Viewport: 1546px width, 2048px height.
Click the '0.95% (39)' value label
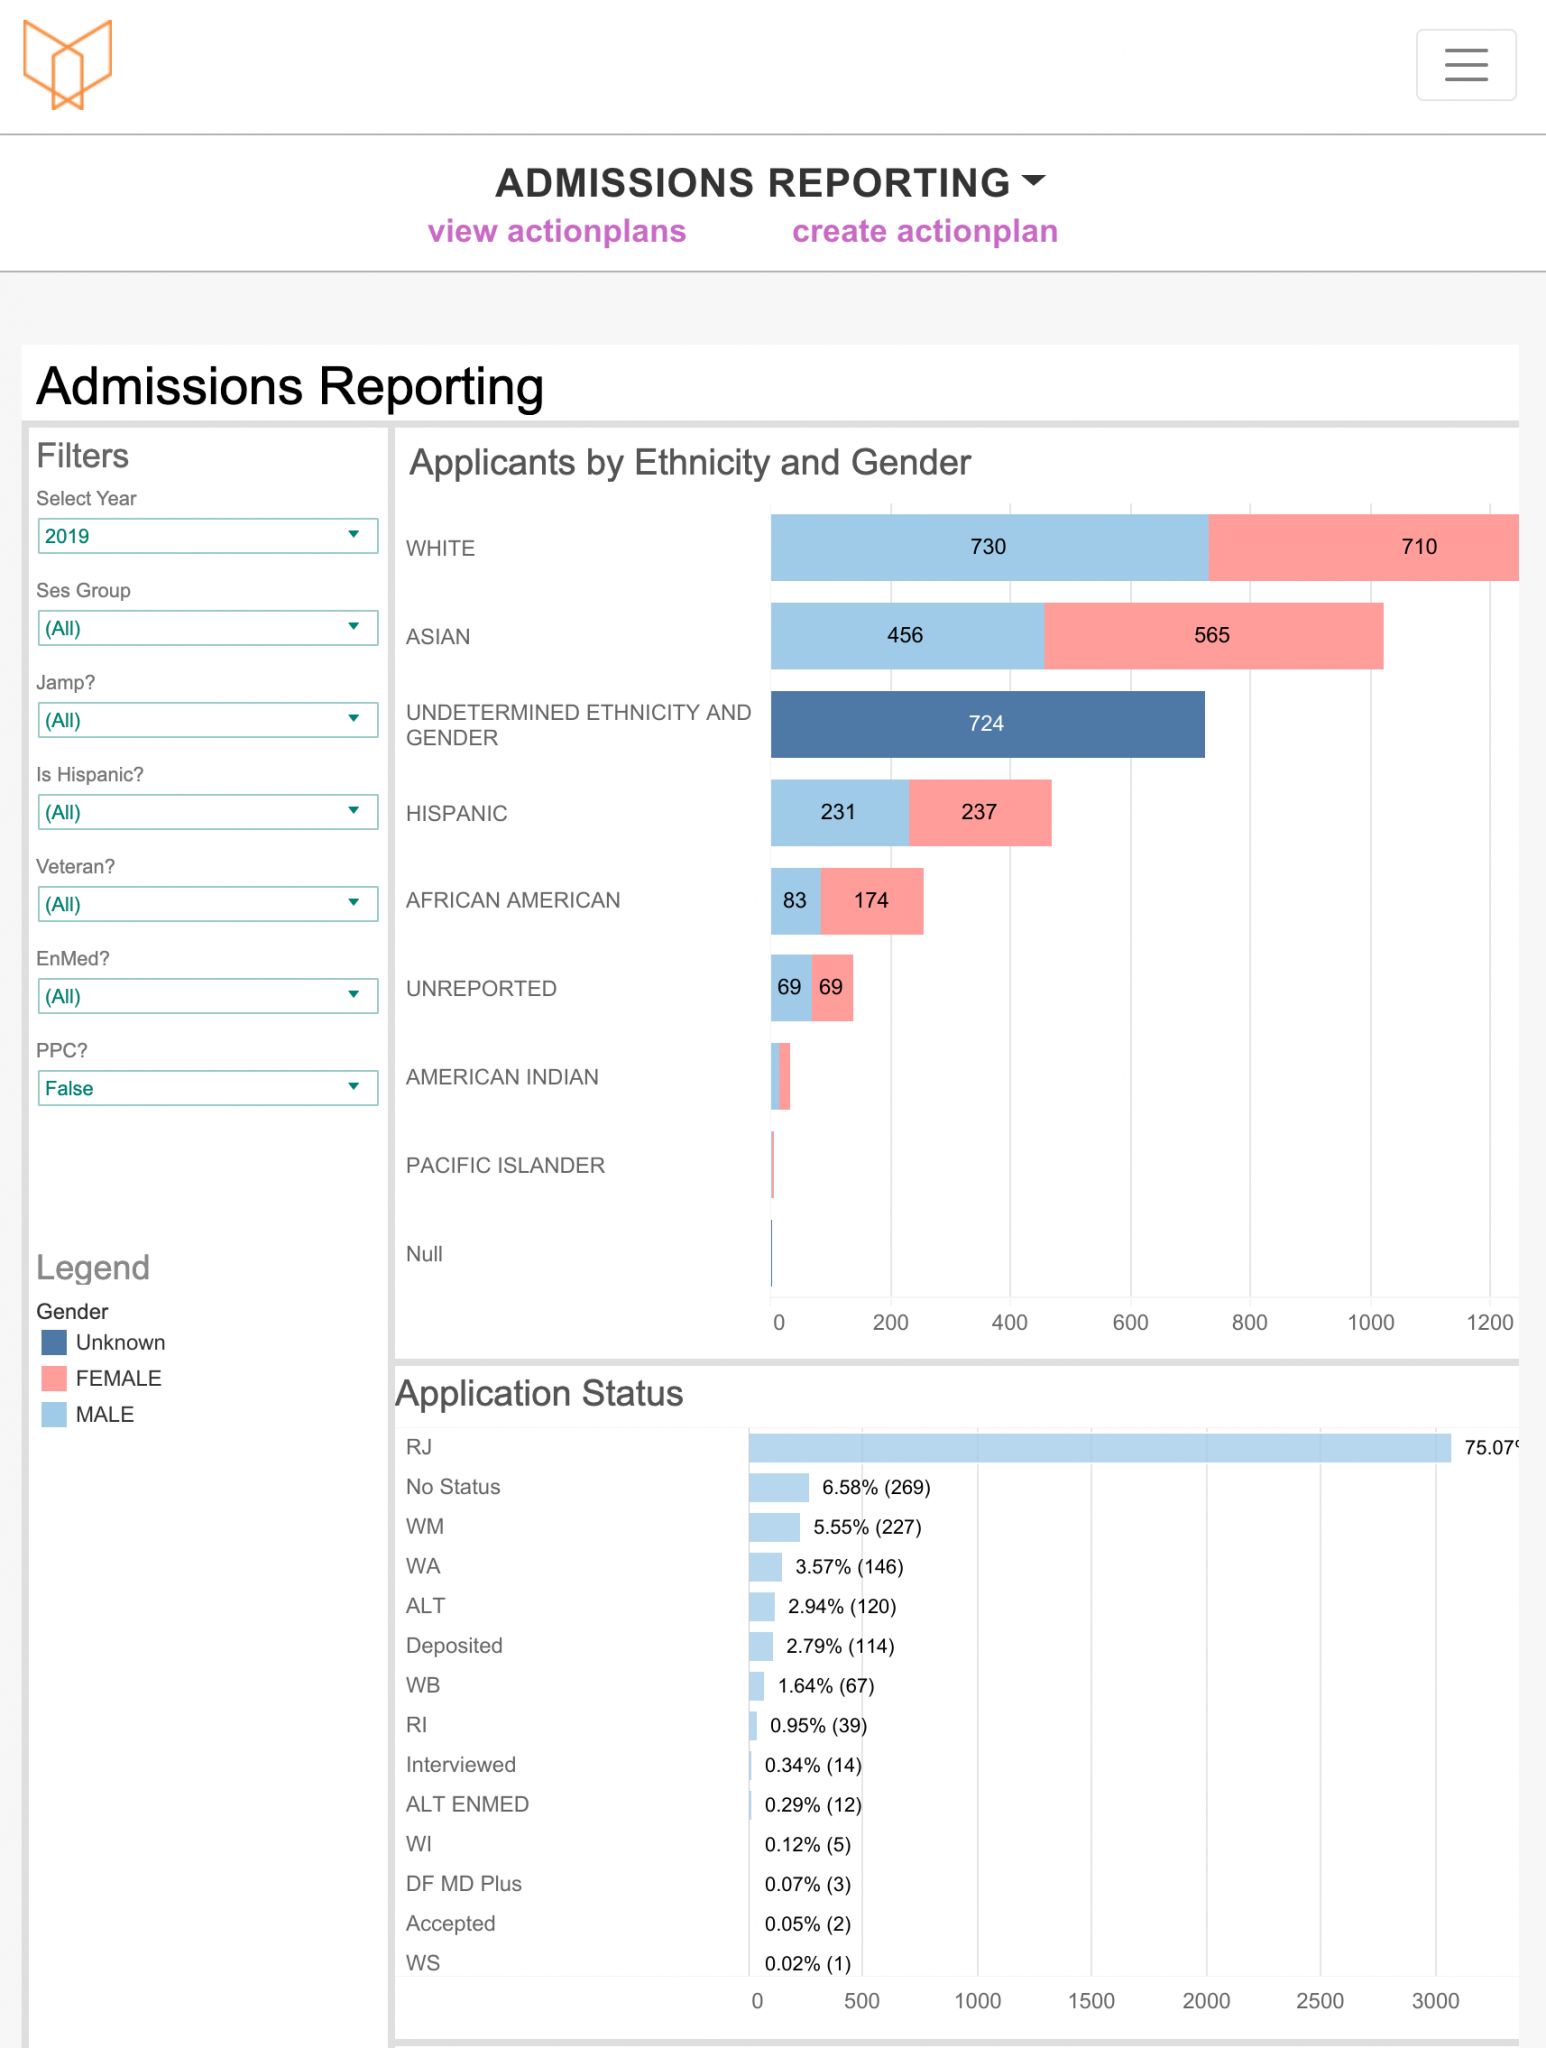click(x=818, y=1726)
